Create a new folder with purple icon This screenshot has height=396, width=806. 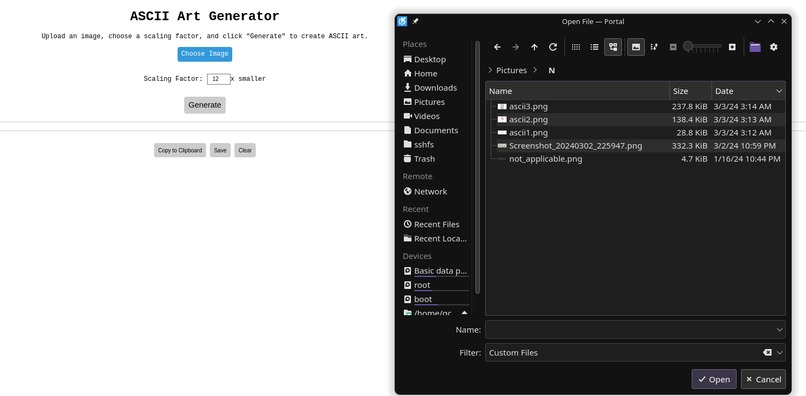755,47
